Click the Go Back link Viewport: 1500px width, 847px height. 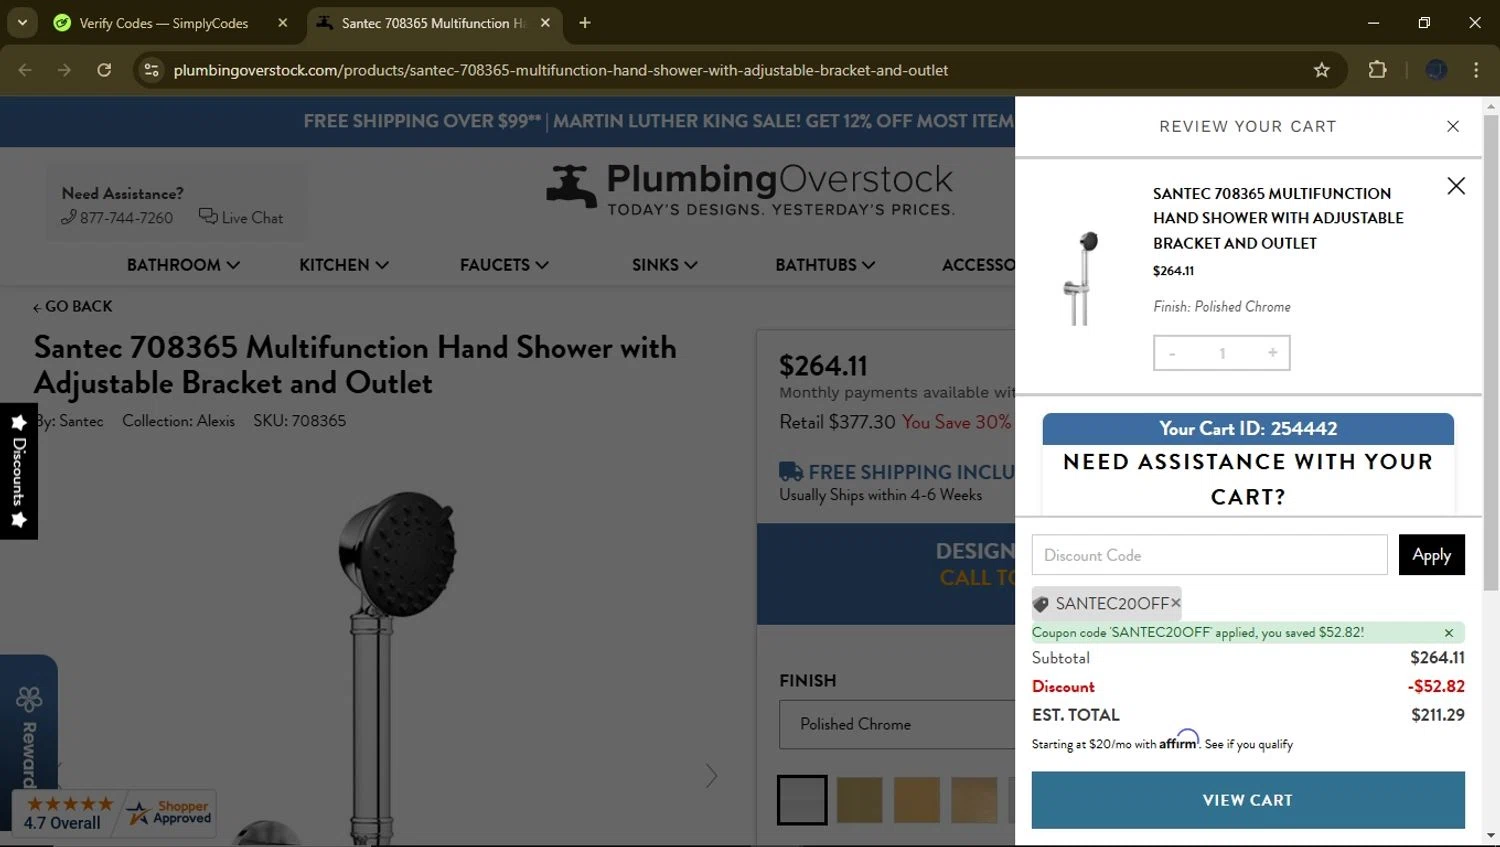[x=72, y=306]
